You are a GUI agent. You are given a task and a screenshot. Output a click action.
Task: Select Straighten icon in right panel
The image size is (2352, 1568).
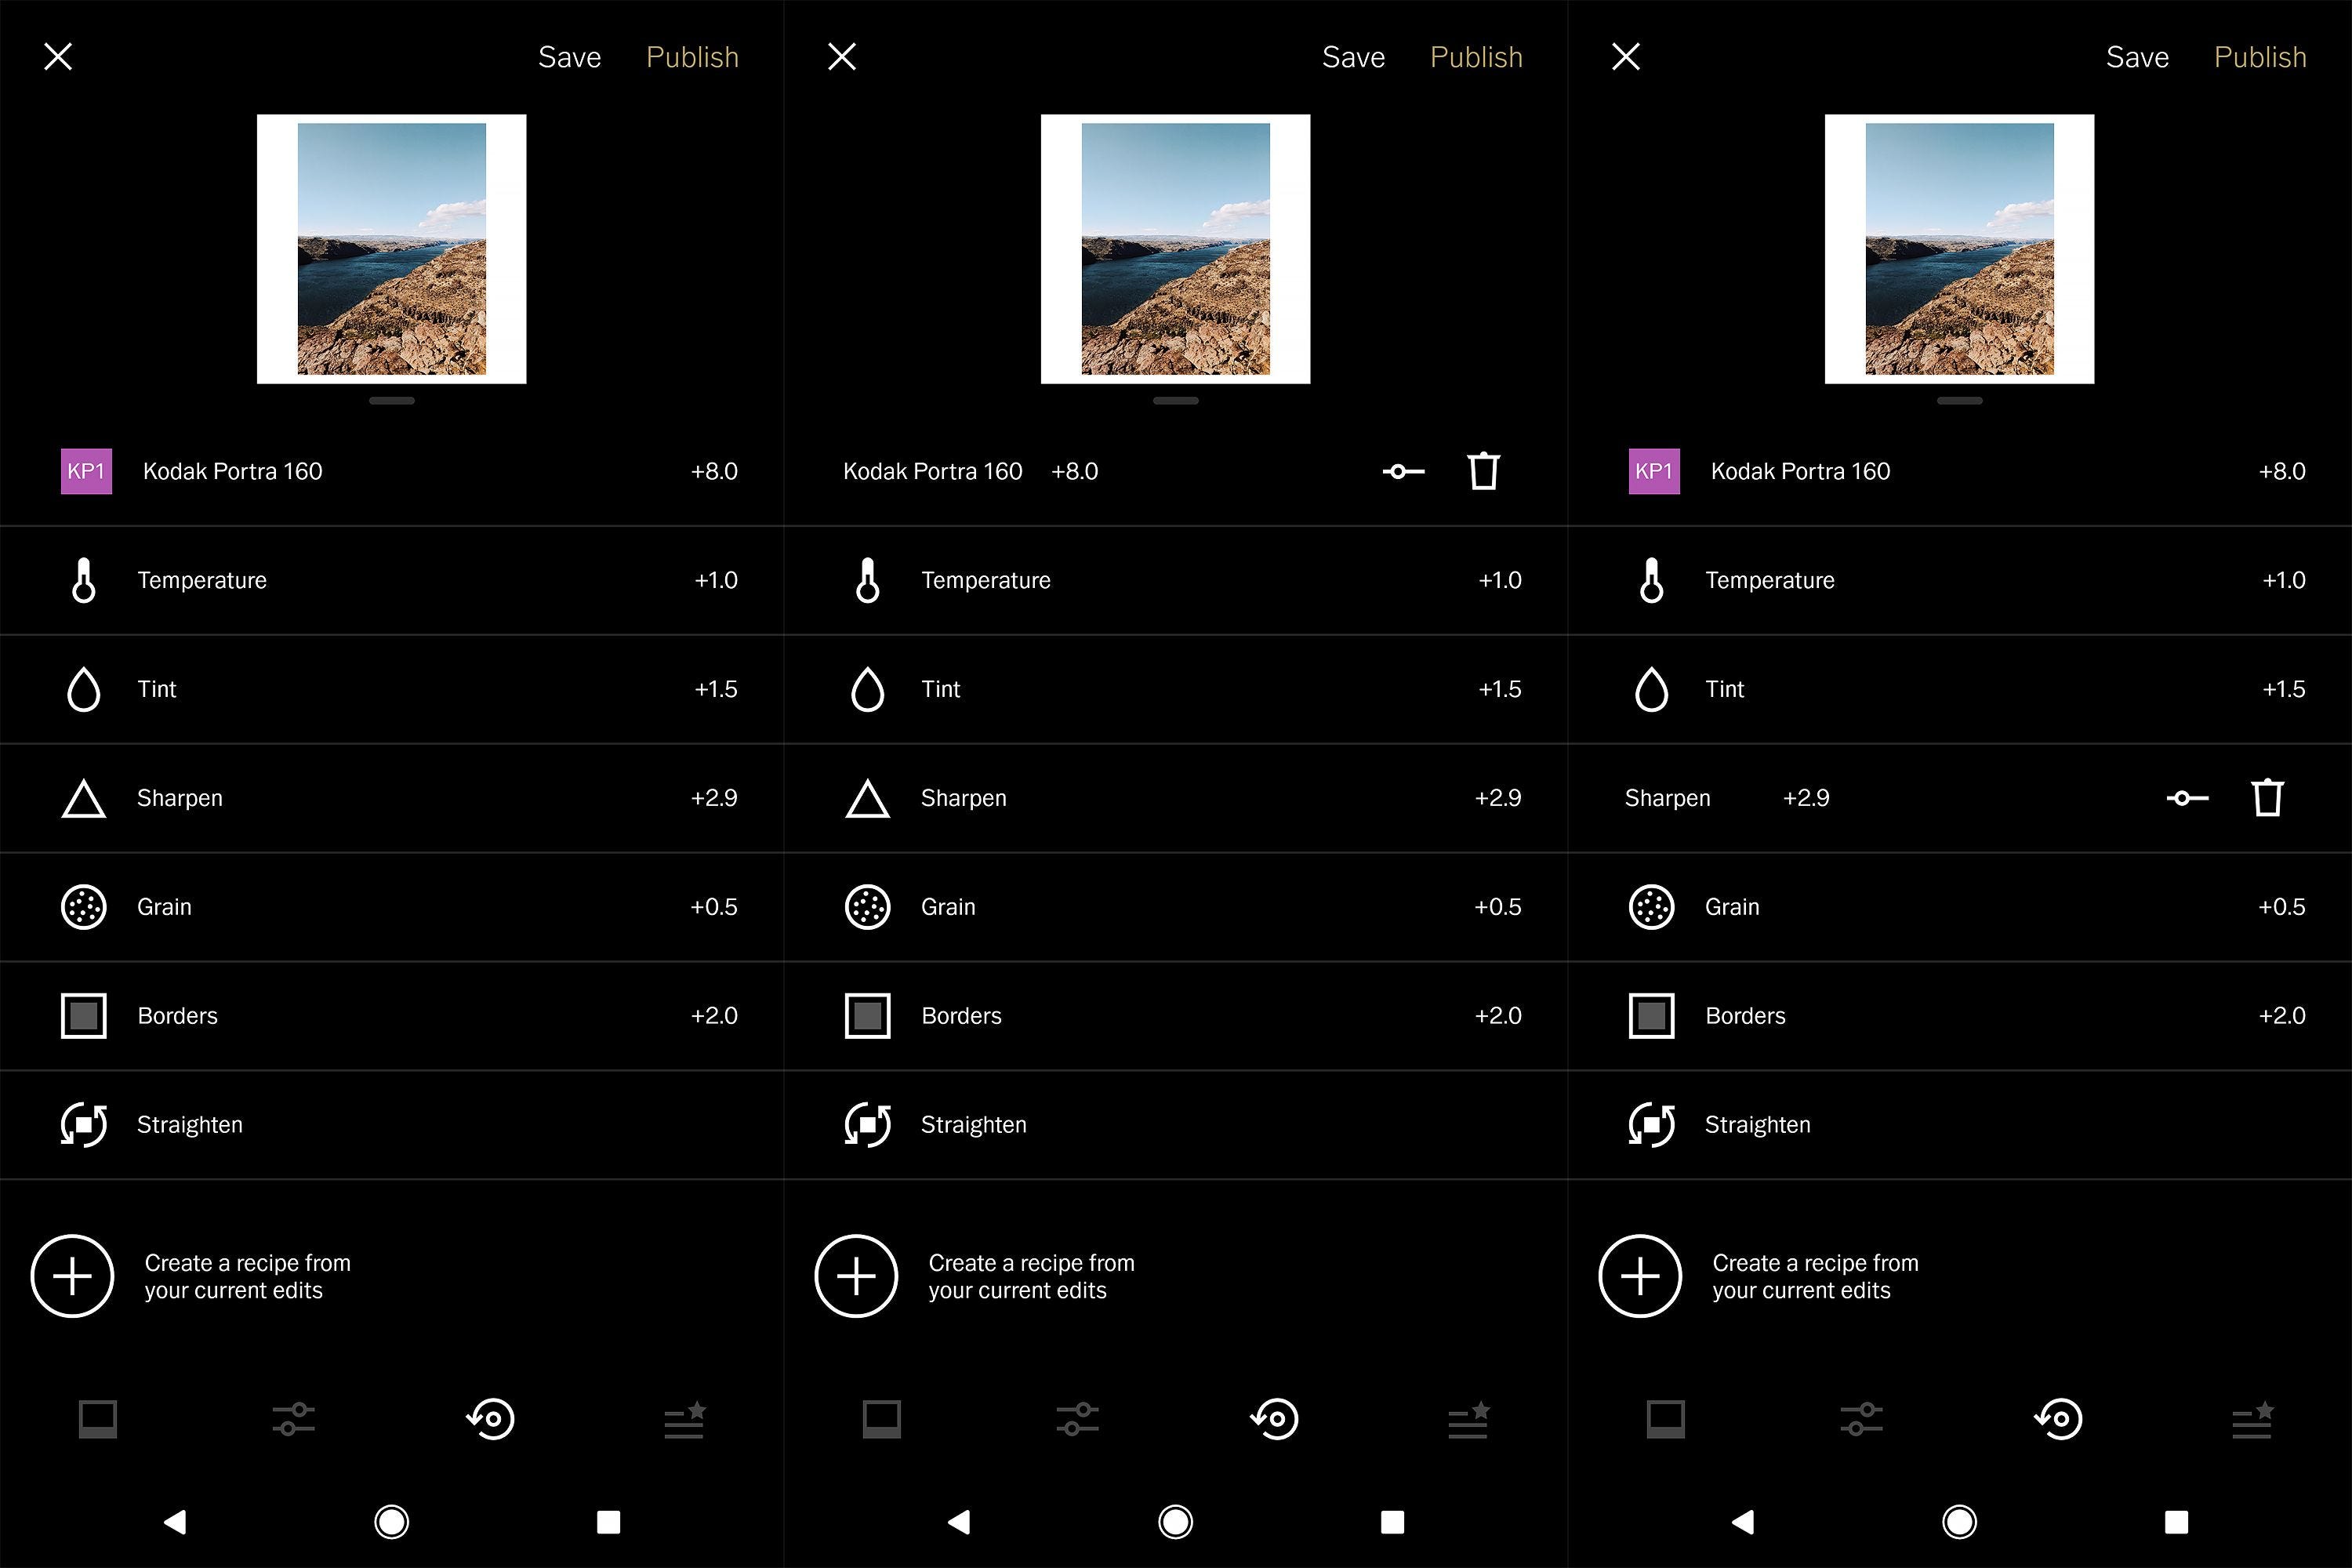(x=1652, y=1125)
